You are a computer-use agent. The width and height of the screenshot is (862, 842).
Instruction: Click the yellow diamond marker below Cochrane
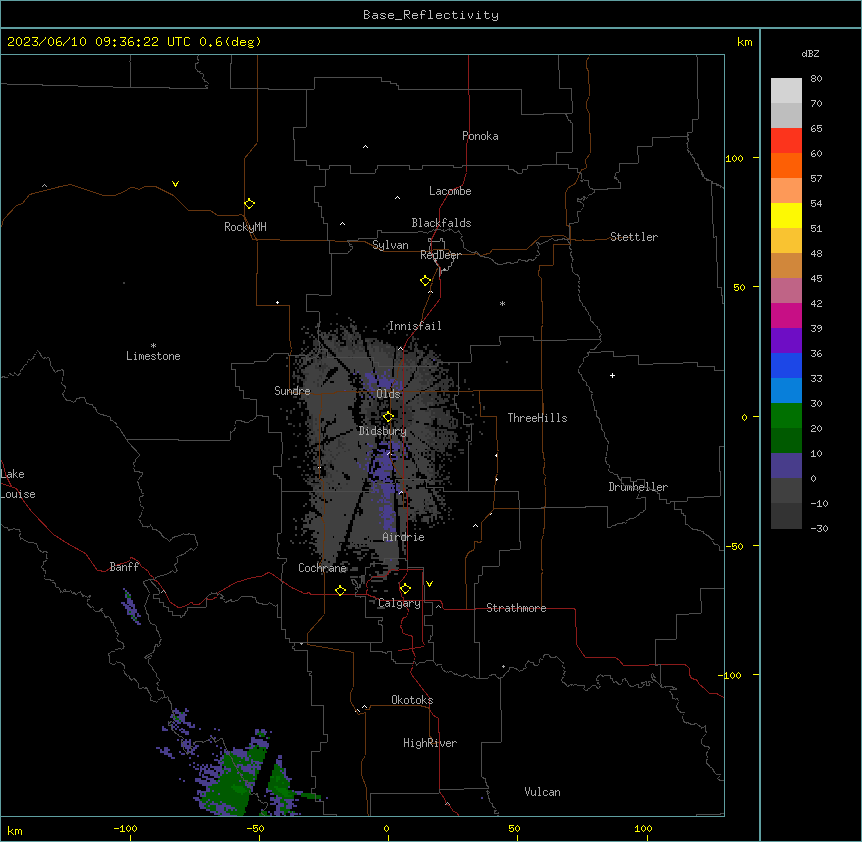tap(340, 590)
